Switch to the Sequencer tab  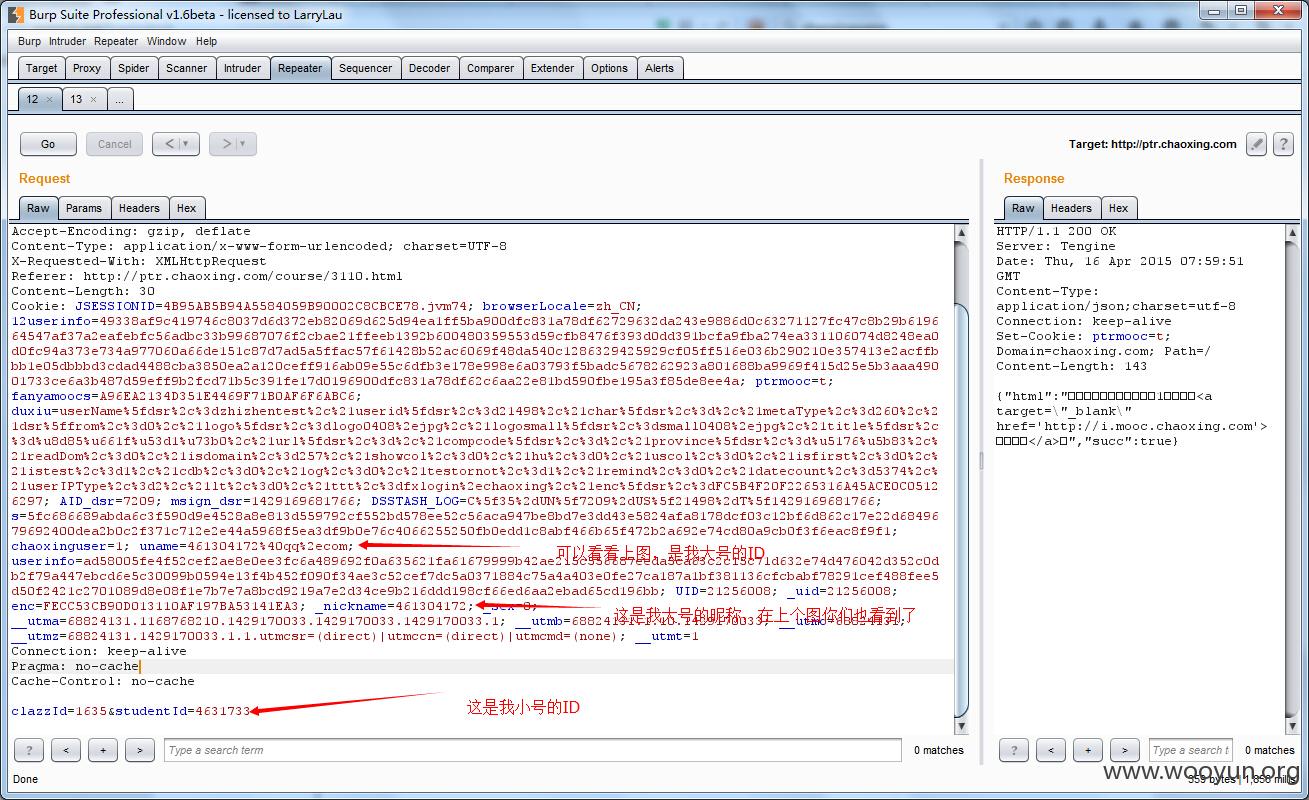pyautogui.click(x=365, y=68)
